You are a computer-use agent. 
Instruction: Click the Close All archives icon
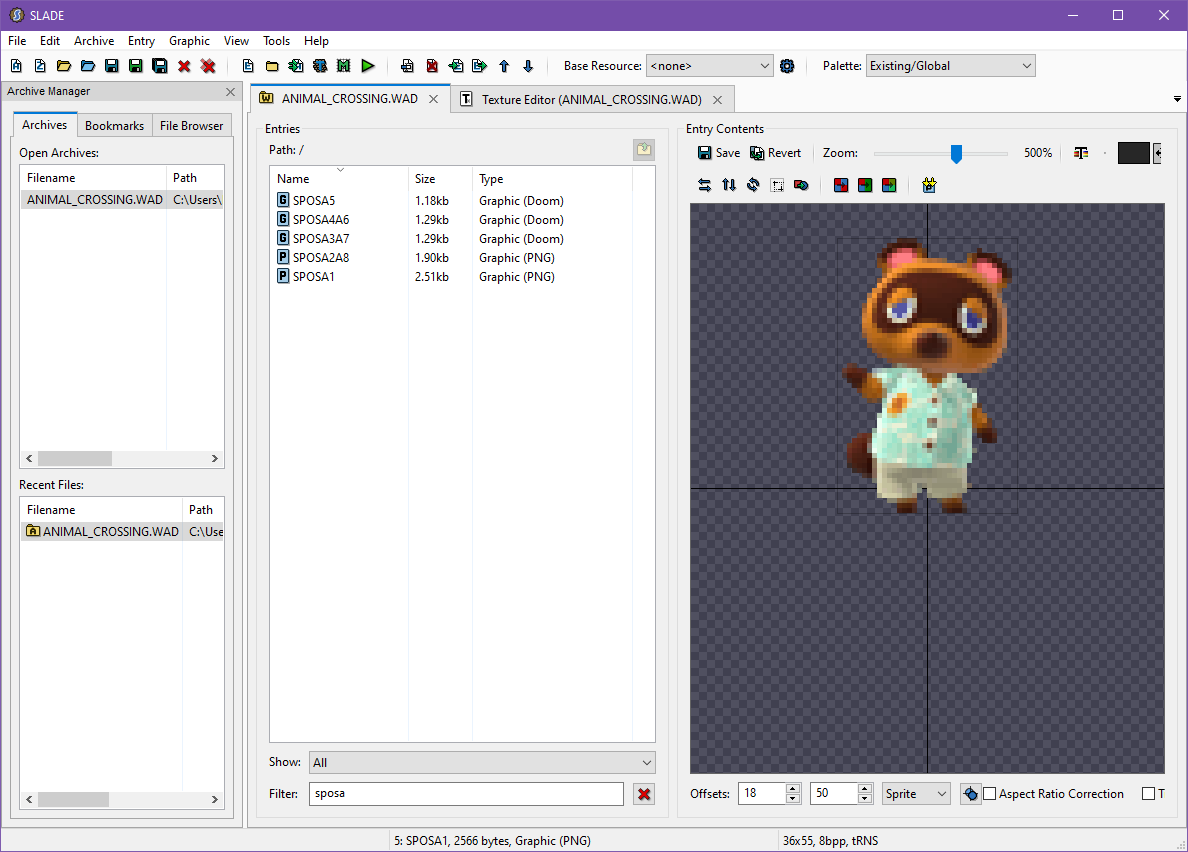pyautogui.click(x=208, y=66)
